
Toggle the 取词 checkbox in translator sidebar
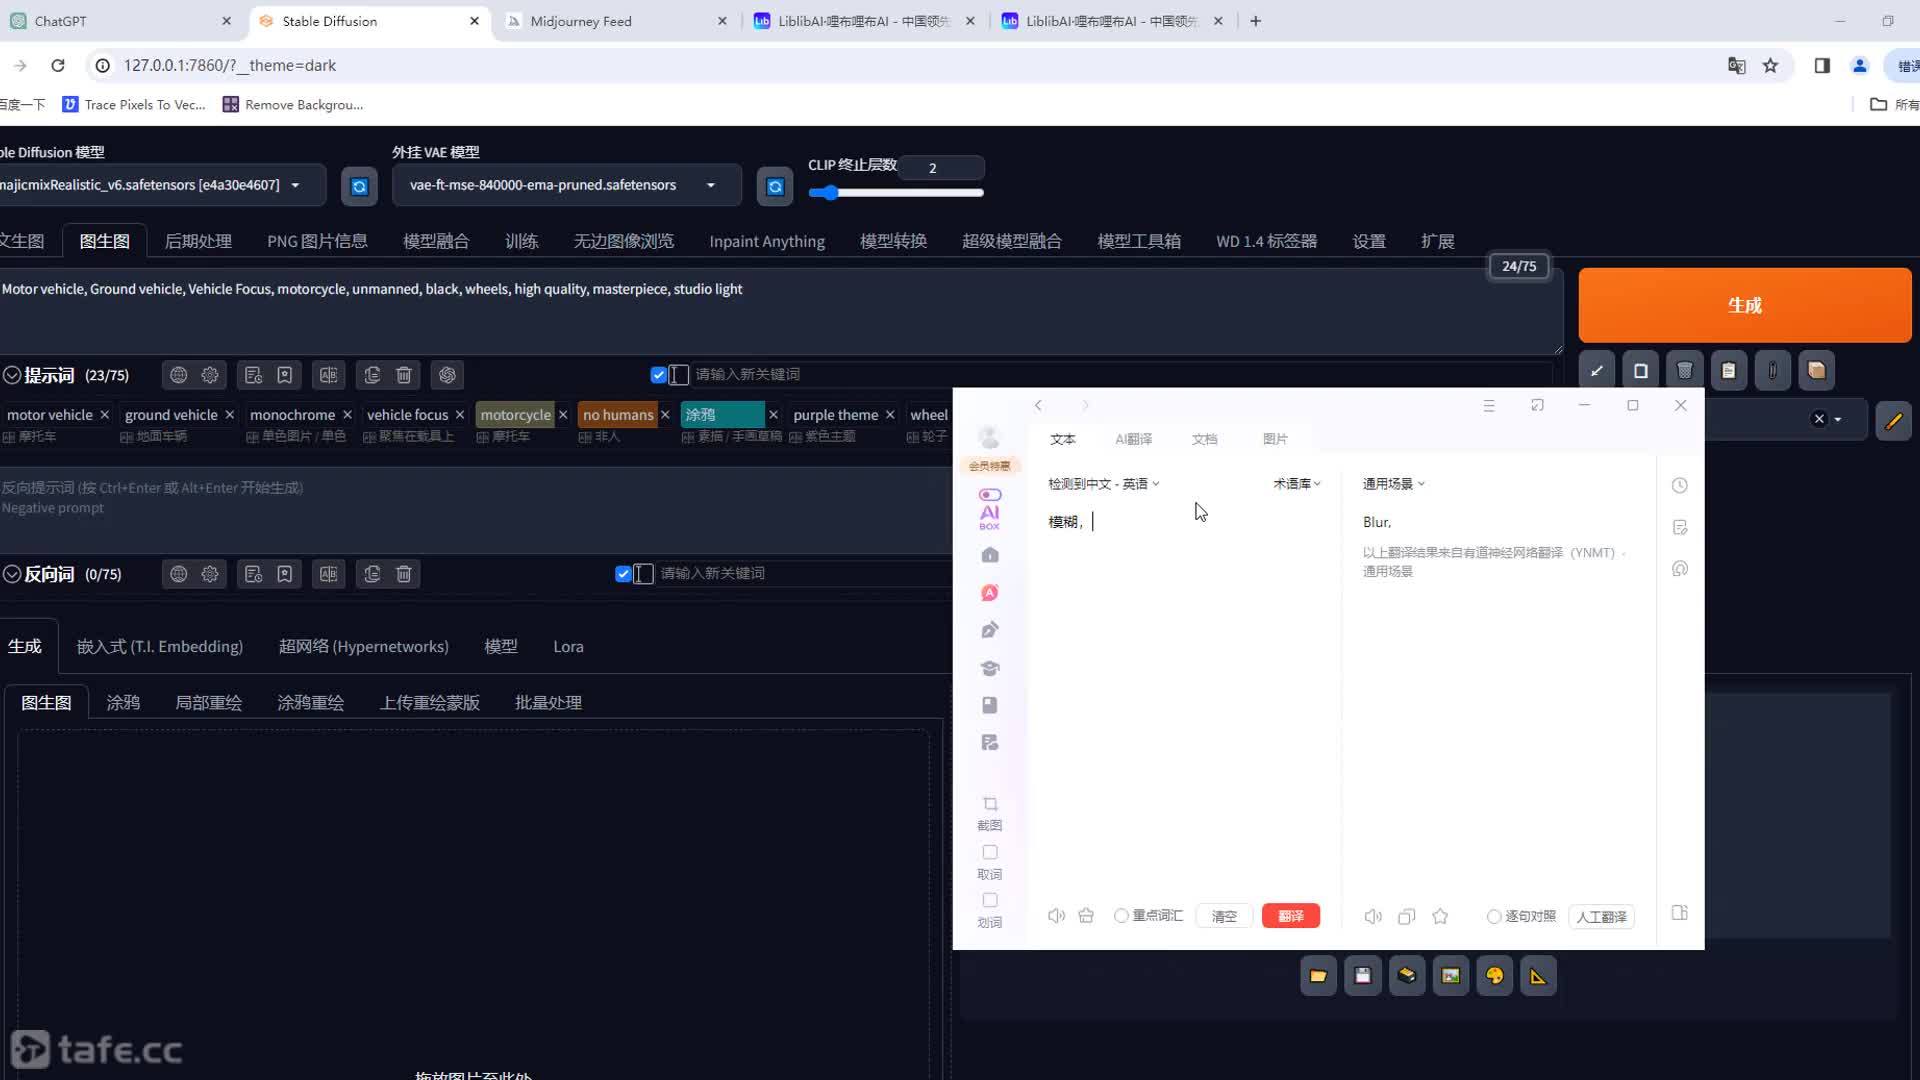pos(990,853)
